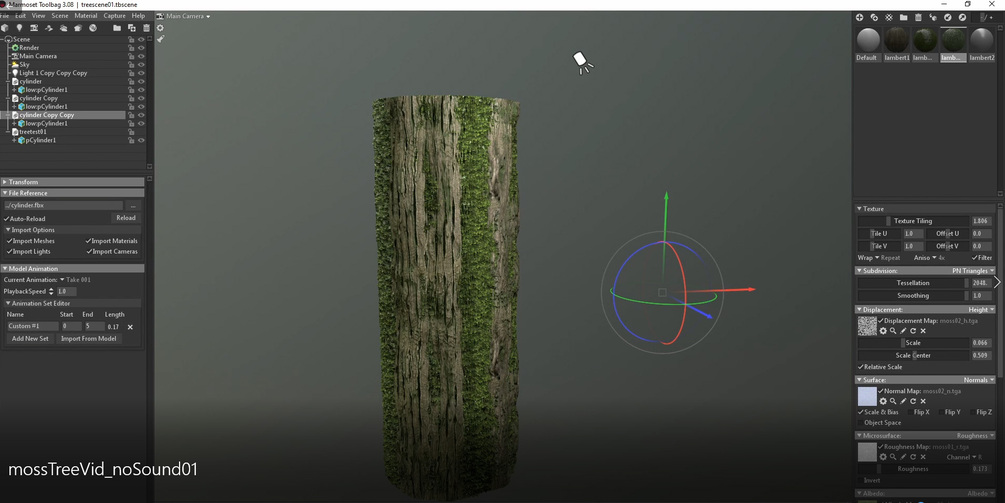1005x503 pixels.
Task: Click the flashlight icon under viewport settings
Action: point(160,39)
